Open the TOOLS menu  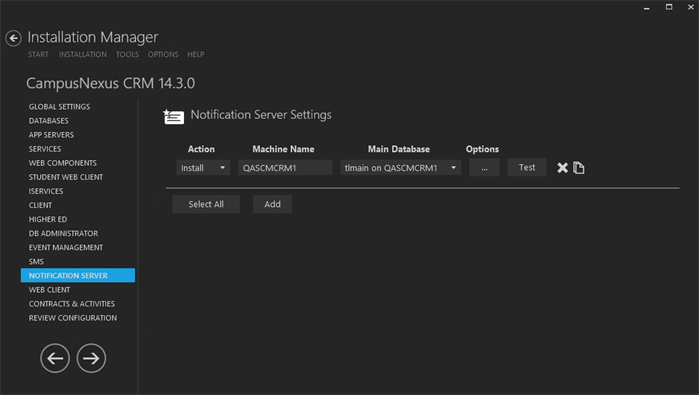[127, 54]
